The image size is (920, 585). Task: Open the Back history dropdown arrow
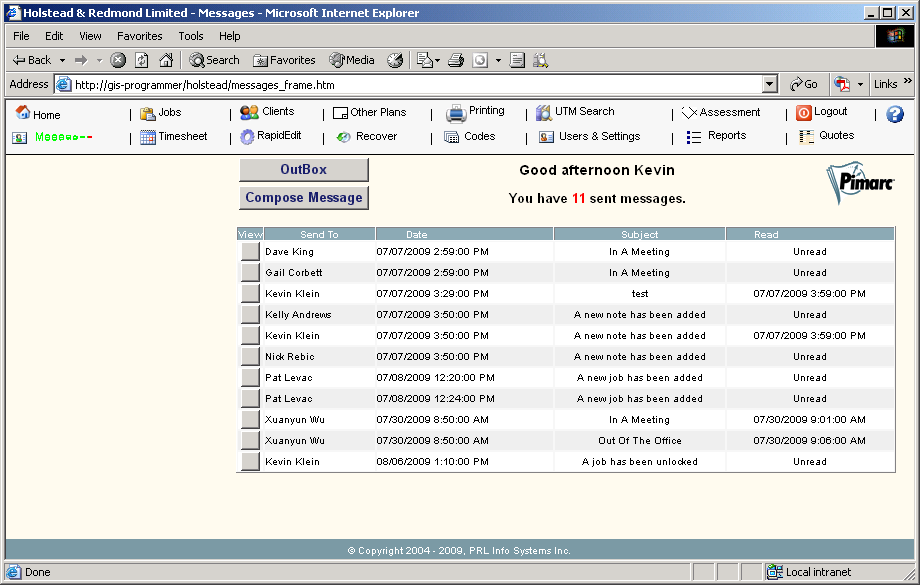[62, 60]
